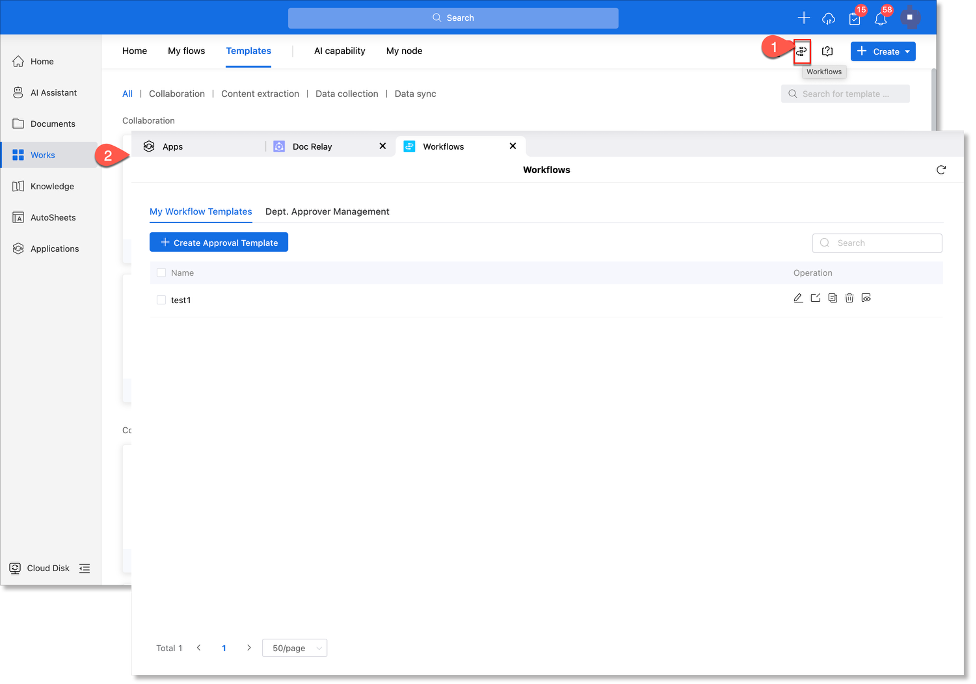976x684 pixels.
Task: Refresh the Workflows panel
Action: (941, 170)
